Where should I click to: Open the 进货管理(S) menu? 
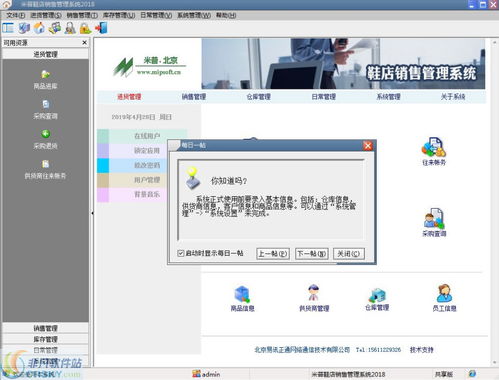tap(46, 15)
